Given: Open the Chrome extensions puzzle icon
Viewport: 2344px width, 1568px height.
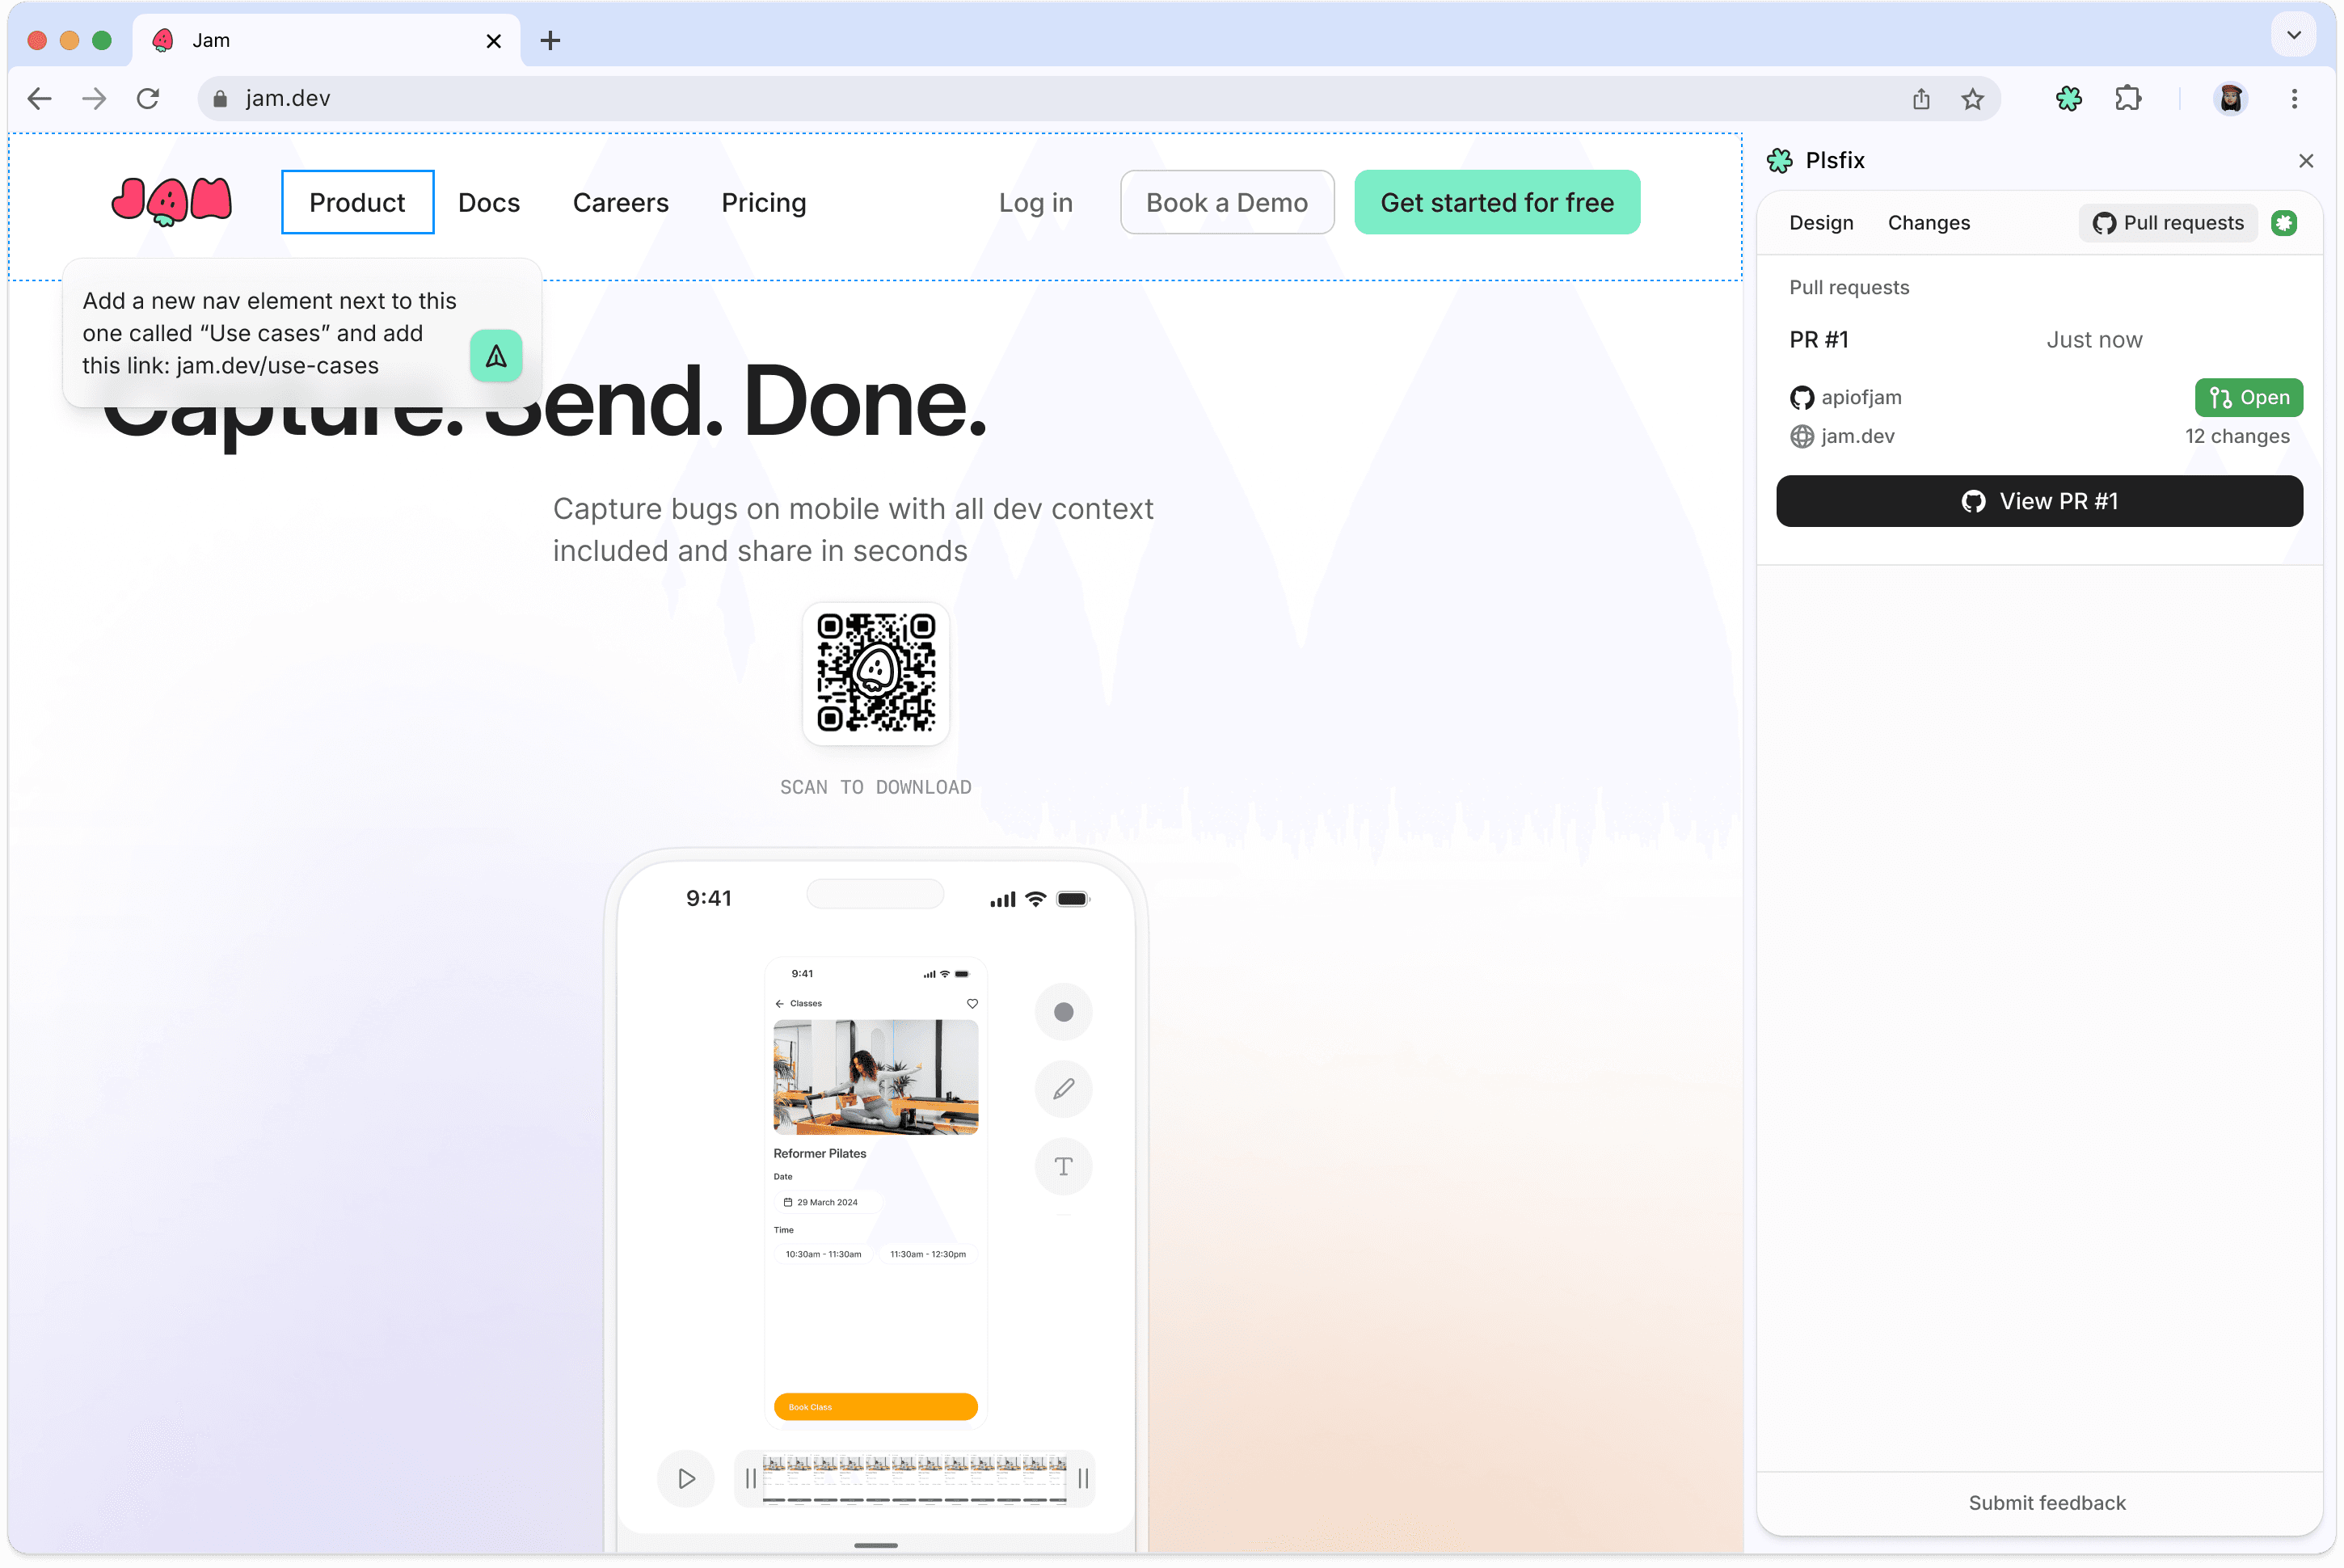Looking at the screenshot, I should point(2127,98).
